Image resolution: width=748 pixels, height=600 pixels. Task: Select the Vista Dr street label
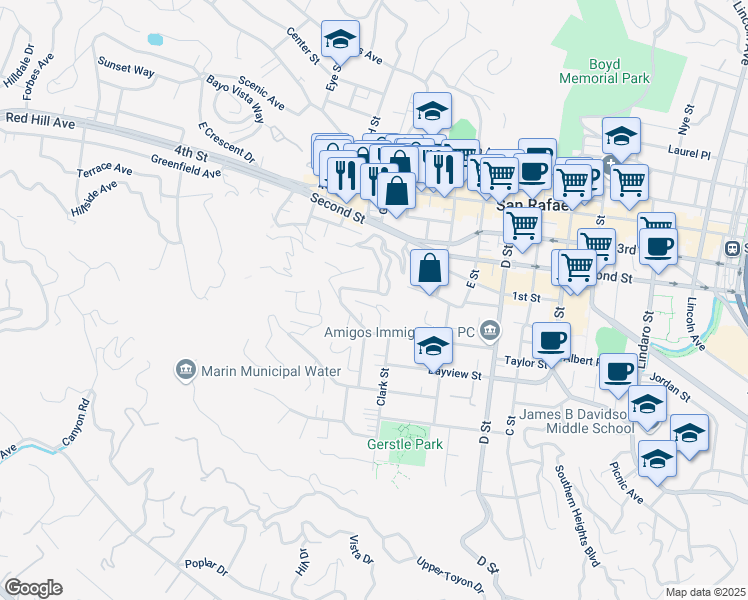361,549
